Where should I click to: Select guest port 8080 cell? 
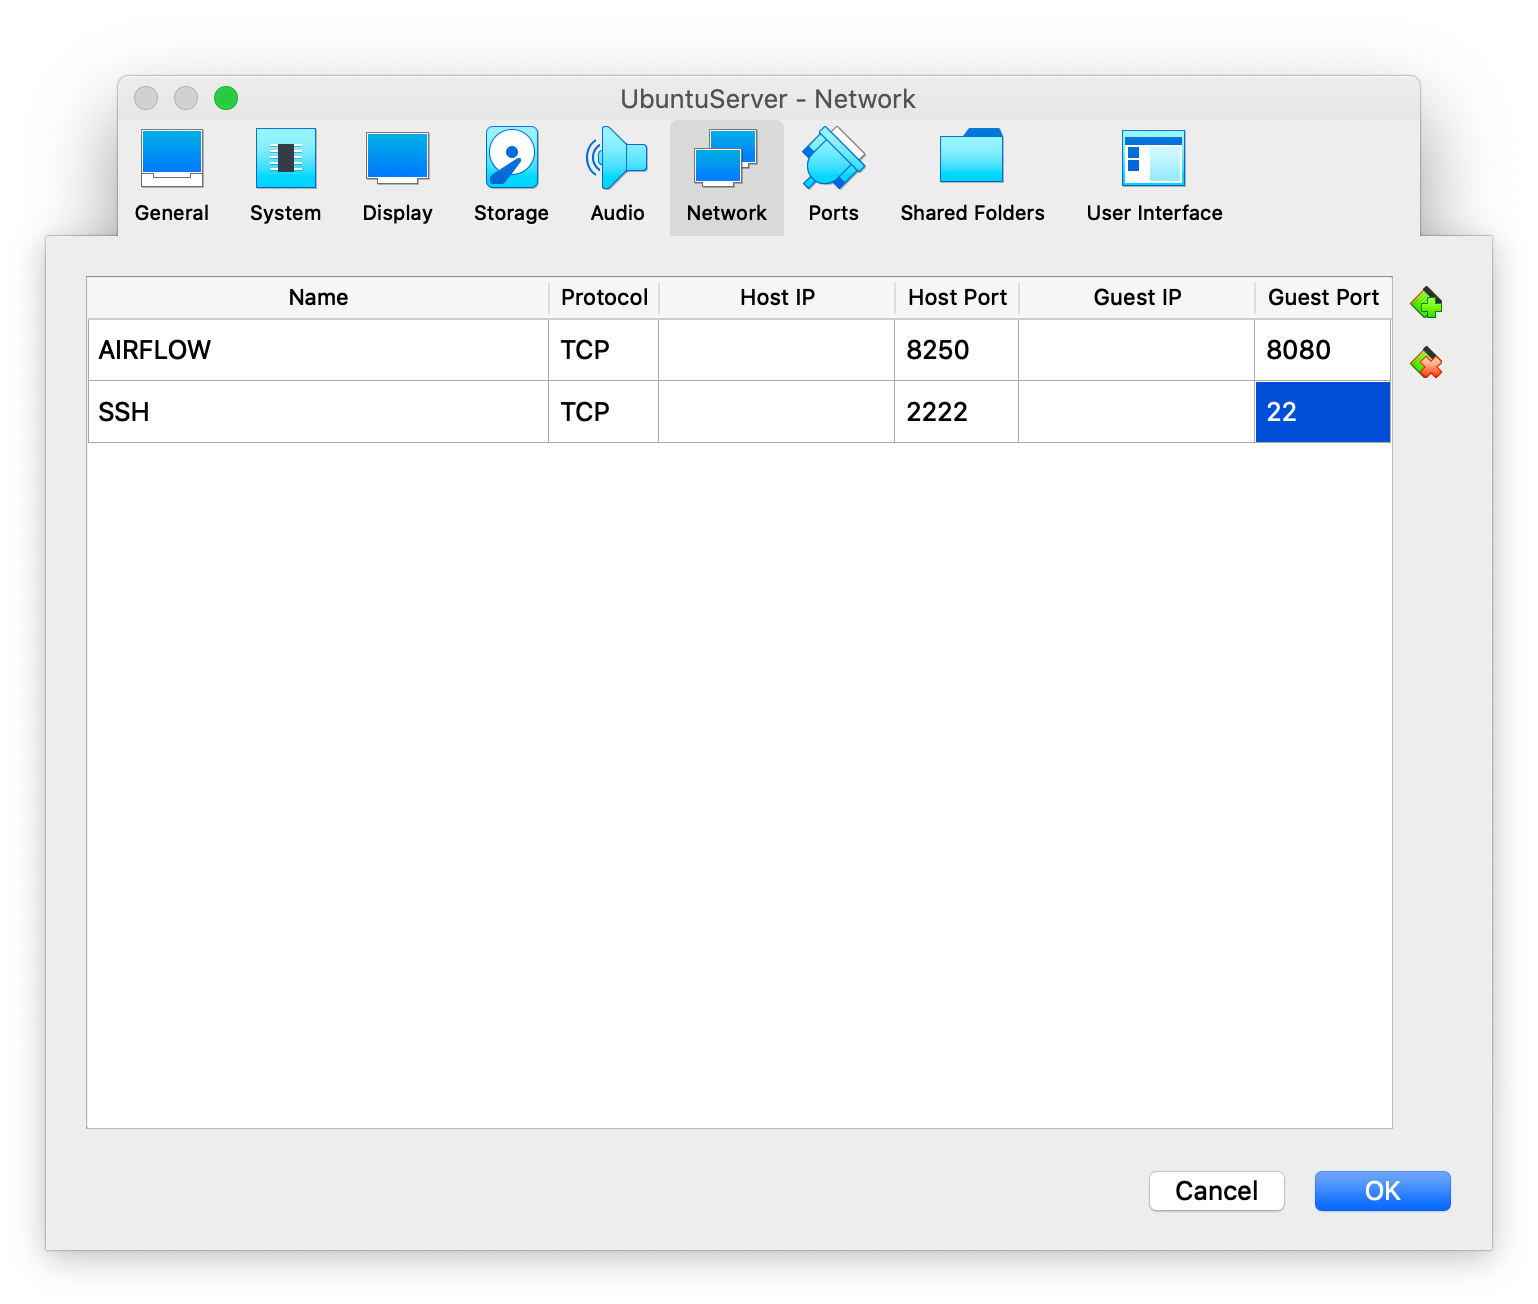click(1323, 350)
